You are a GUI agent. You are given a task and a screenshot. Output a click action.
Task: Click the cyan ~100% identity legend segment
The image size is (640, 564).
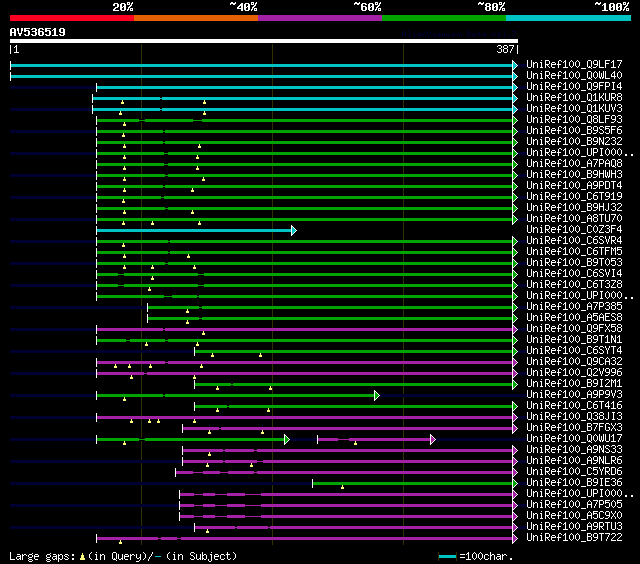pos(569,18)
